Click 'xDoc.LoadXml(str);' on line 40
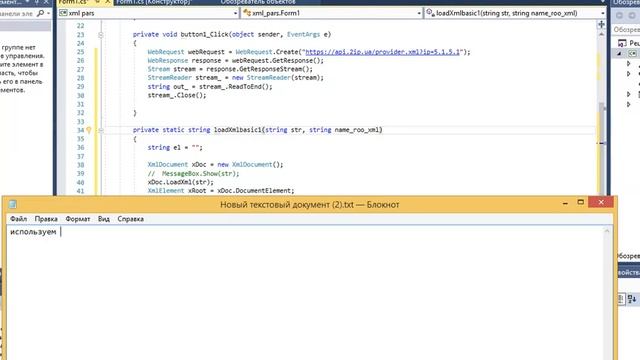 click(x=180, y=182)
